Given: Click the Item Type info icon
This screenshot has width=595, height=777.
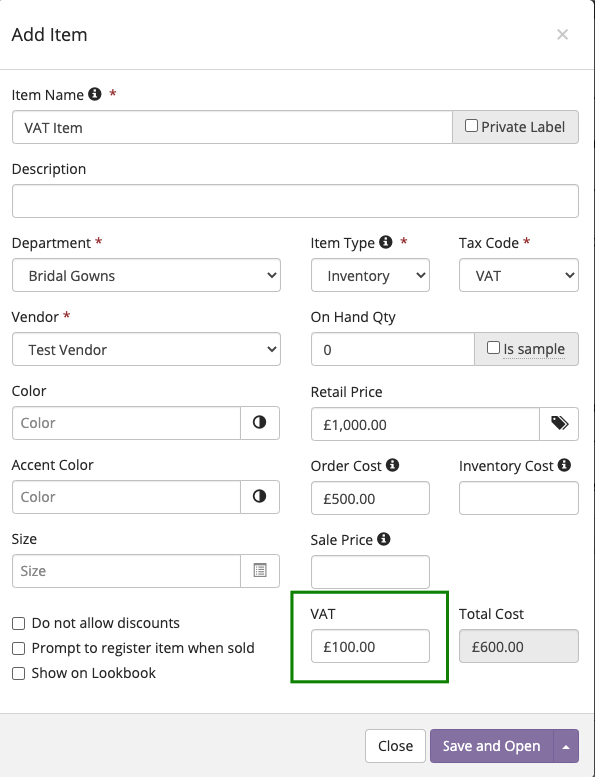Looking at the screenshot, I should pyautogui.click(x=385, y=242).
